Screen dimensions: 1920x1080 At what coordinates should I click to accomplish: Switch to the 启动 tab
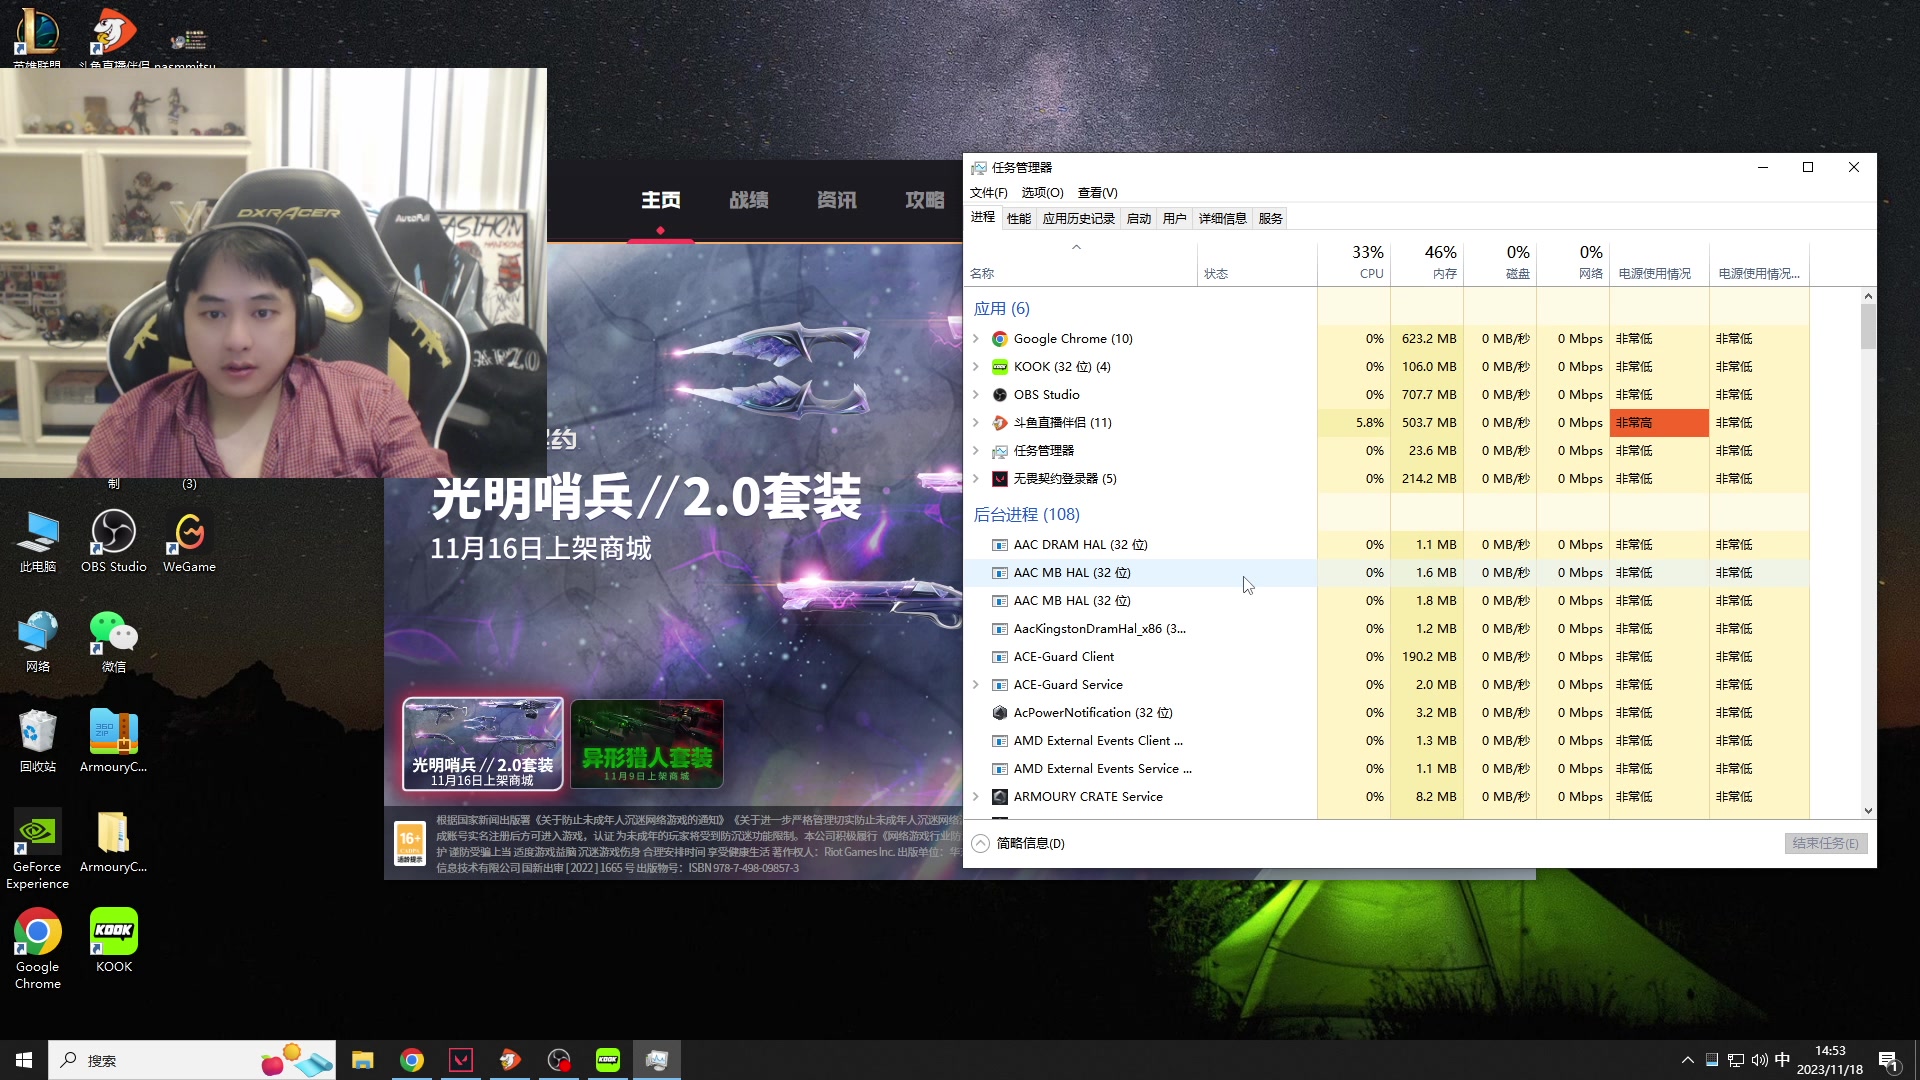pyautogui.click(x=1139, y=218)
